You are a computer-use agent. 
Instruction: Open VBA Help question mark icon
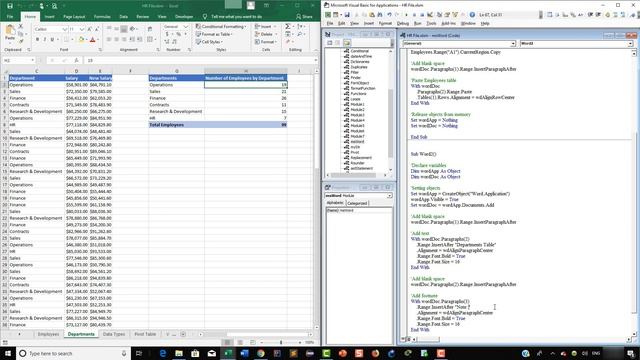472,15
